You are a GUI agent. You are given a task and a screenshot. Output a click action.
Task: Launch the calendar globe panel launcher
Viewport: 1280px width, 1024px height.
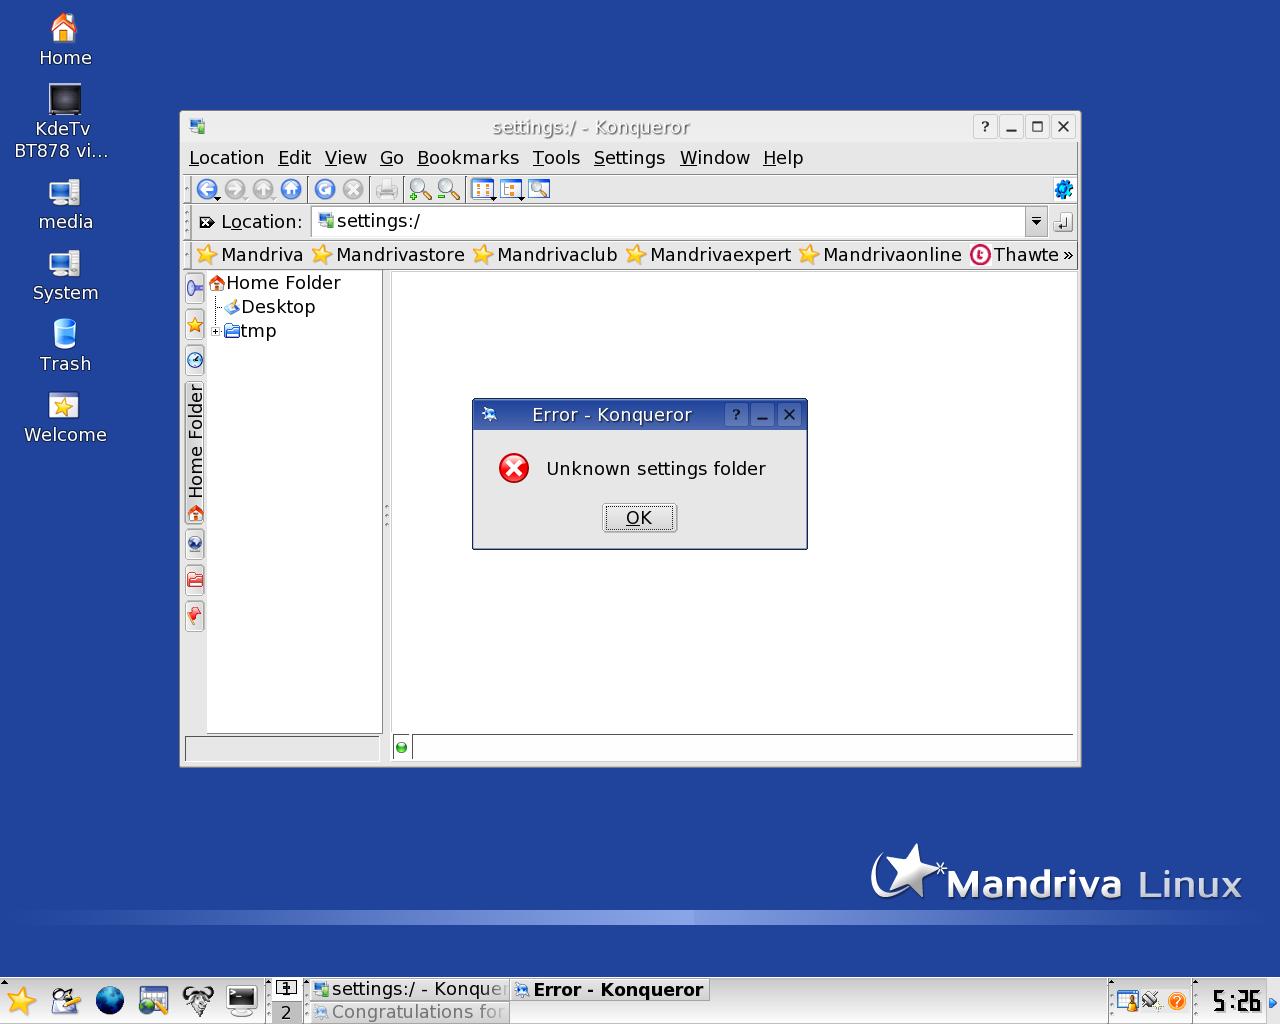click(153, 1000)
